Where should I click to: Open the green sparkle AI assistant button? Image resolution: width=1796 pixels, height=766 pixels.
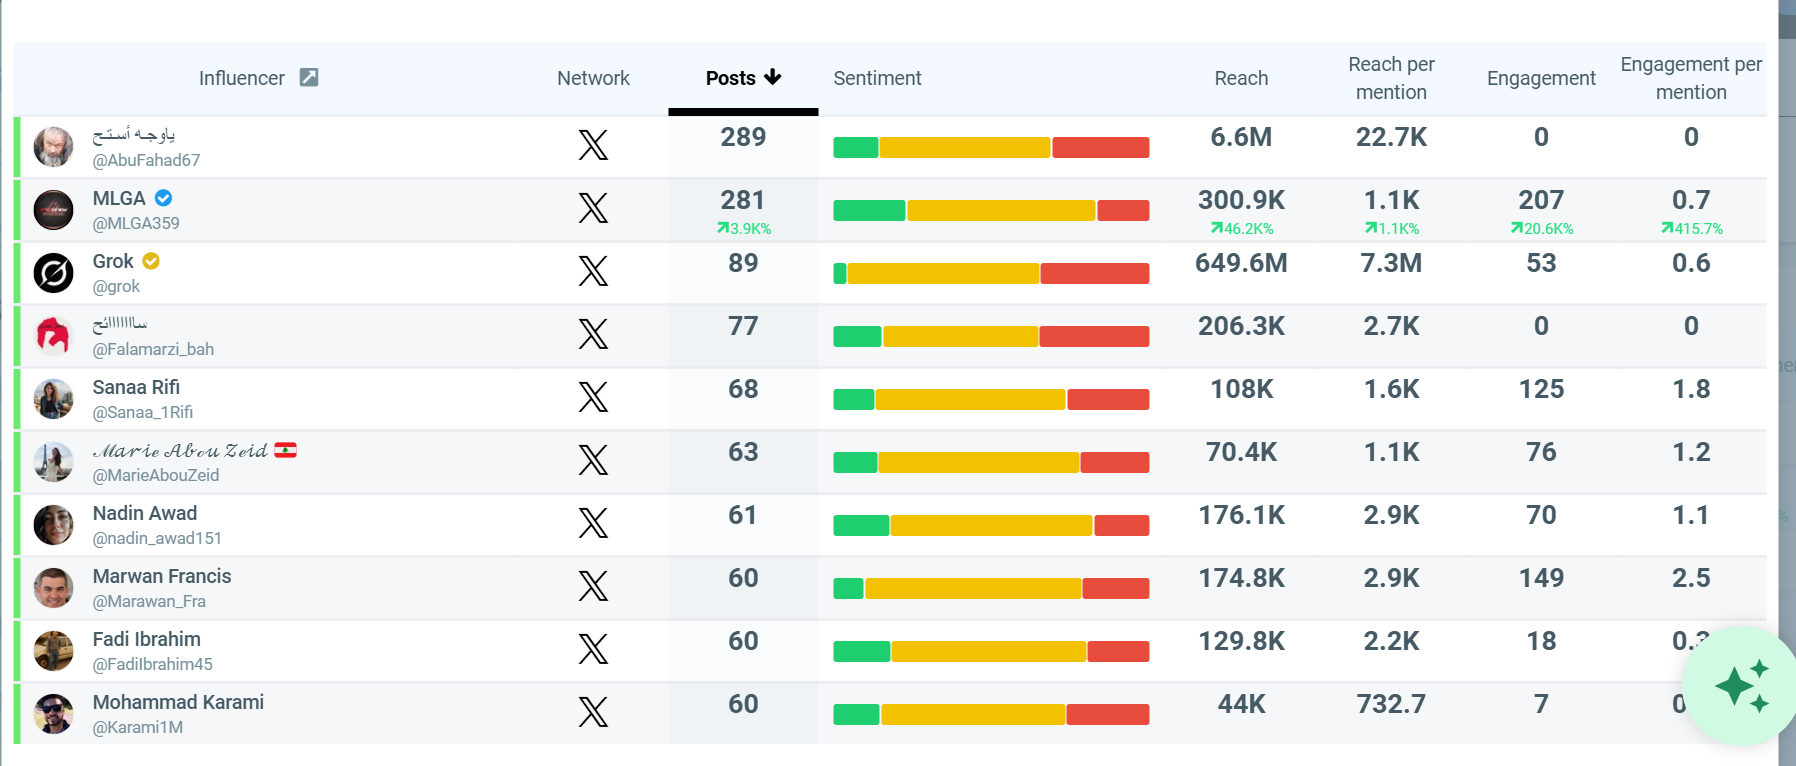tap(1741, 686)
